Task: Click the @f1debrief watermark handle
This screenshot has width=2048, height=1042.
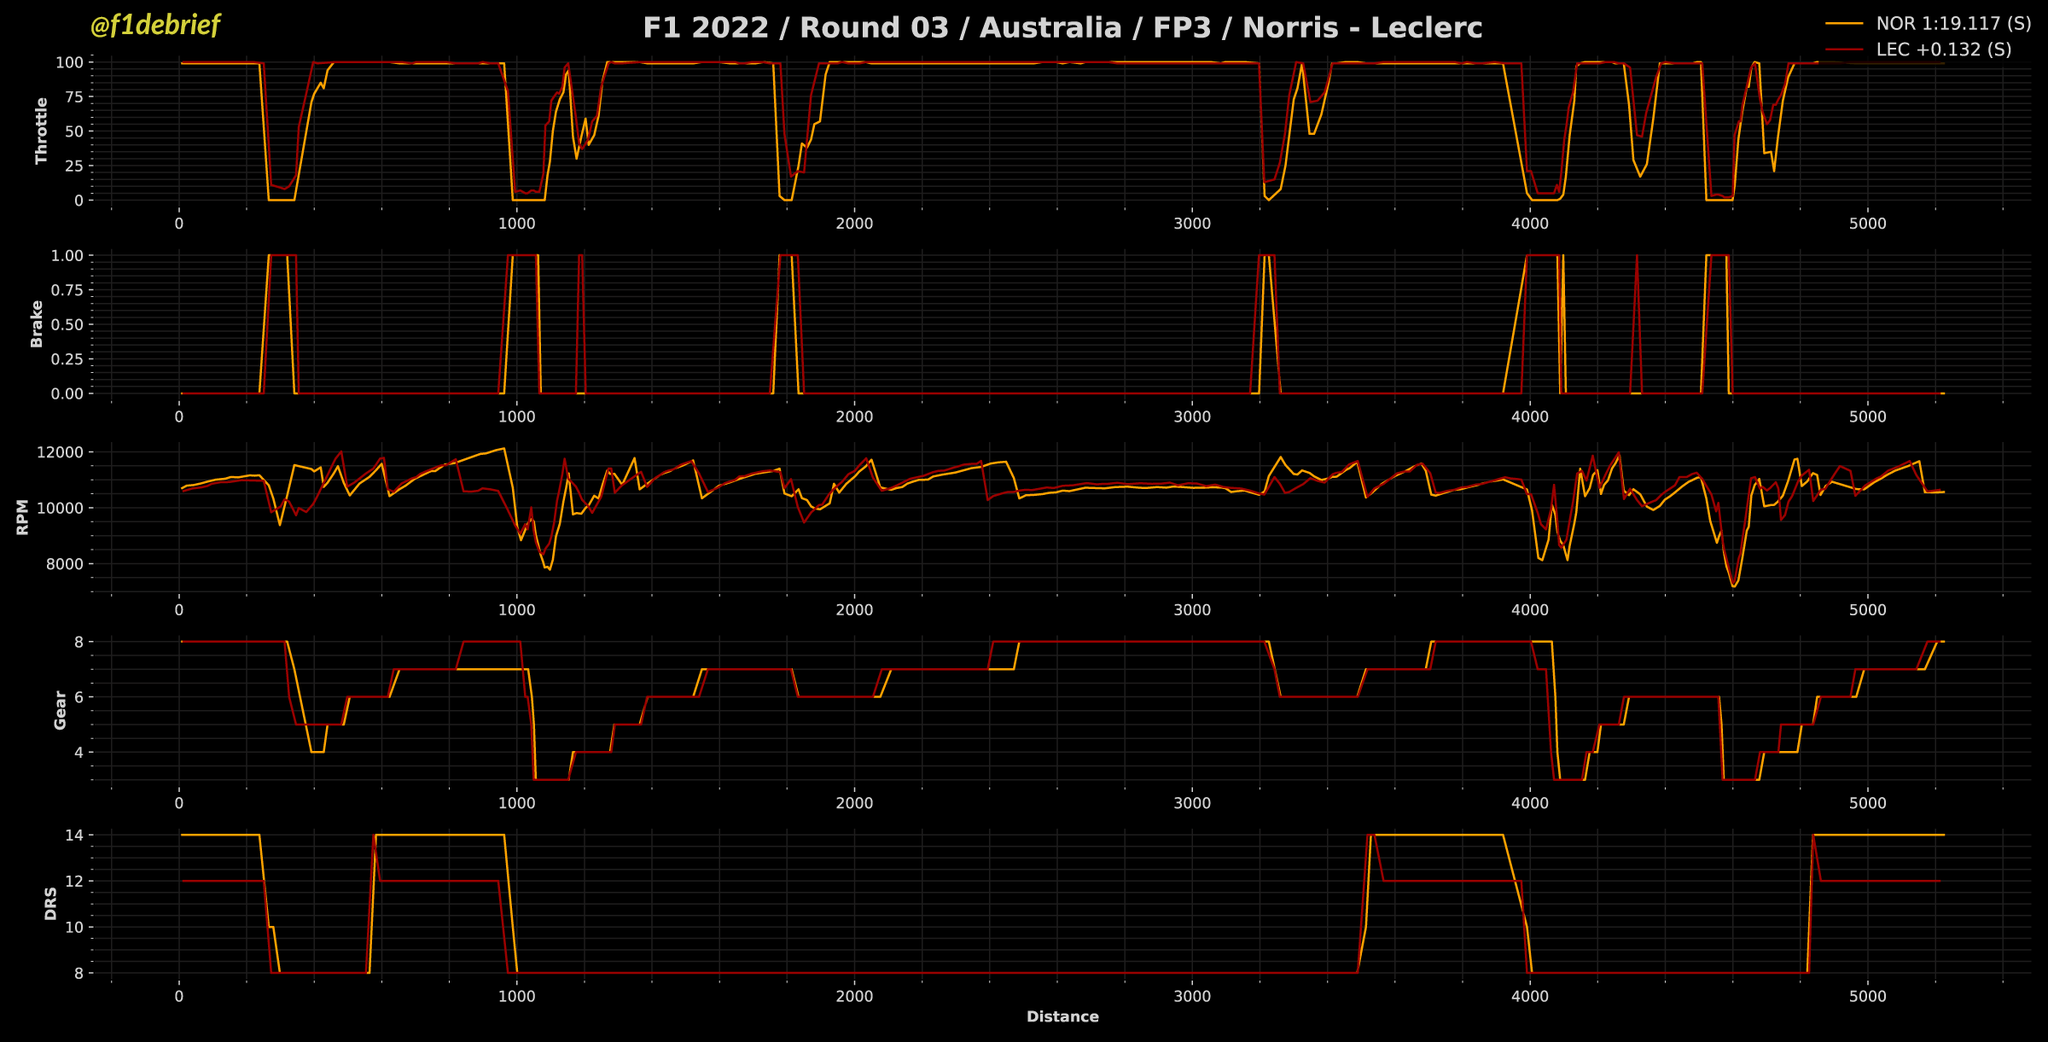Action: (x=155, y=26)
